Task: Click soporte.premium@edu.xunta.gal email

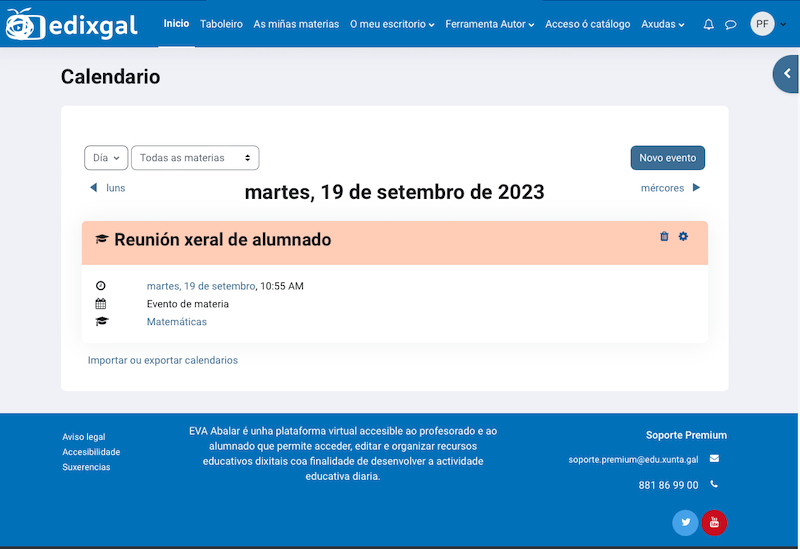Action: [633, 460]
